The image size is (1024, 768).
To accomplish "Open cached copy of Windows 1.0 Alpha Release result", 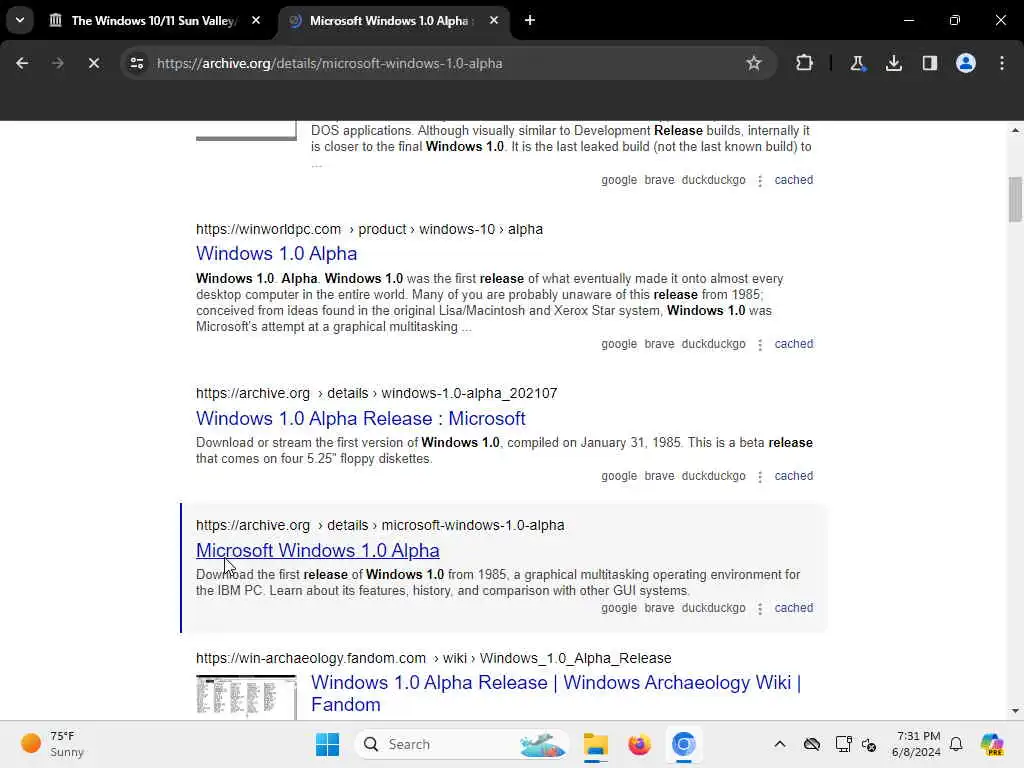I will [793, 476].
